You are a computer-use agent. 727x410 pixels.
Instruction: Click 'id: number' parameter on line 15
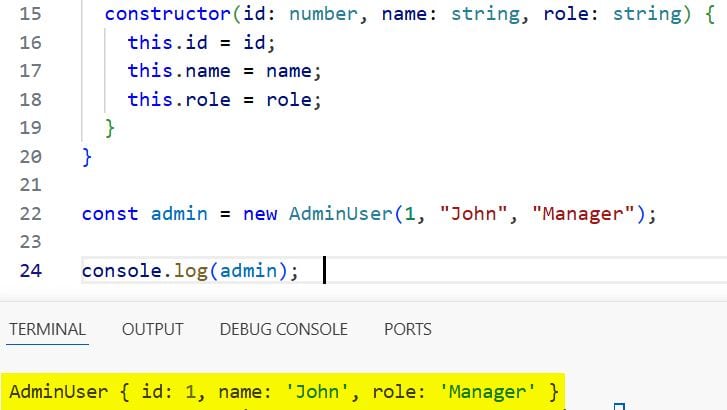[300, 14]
